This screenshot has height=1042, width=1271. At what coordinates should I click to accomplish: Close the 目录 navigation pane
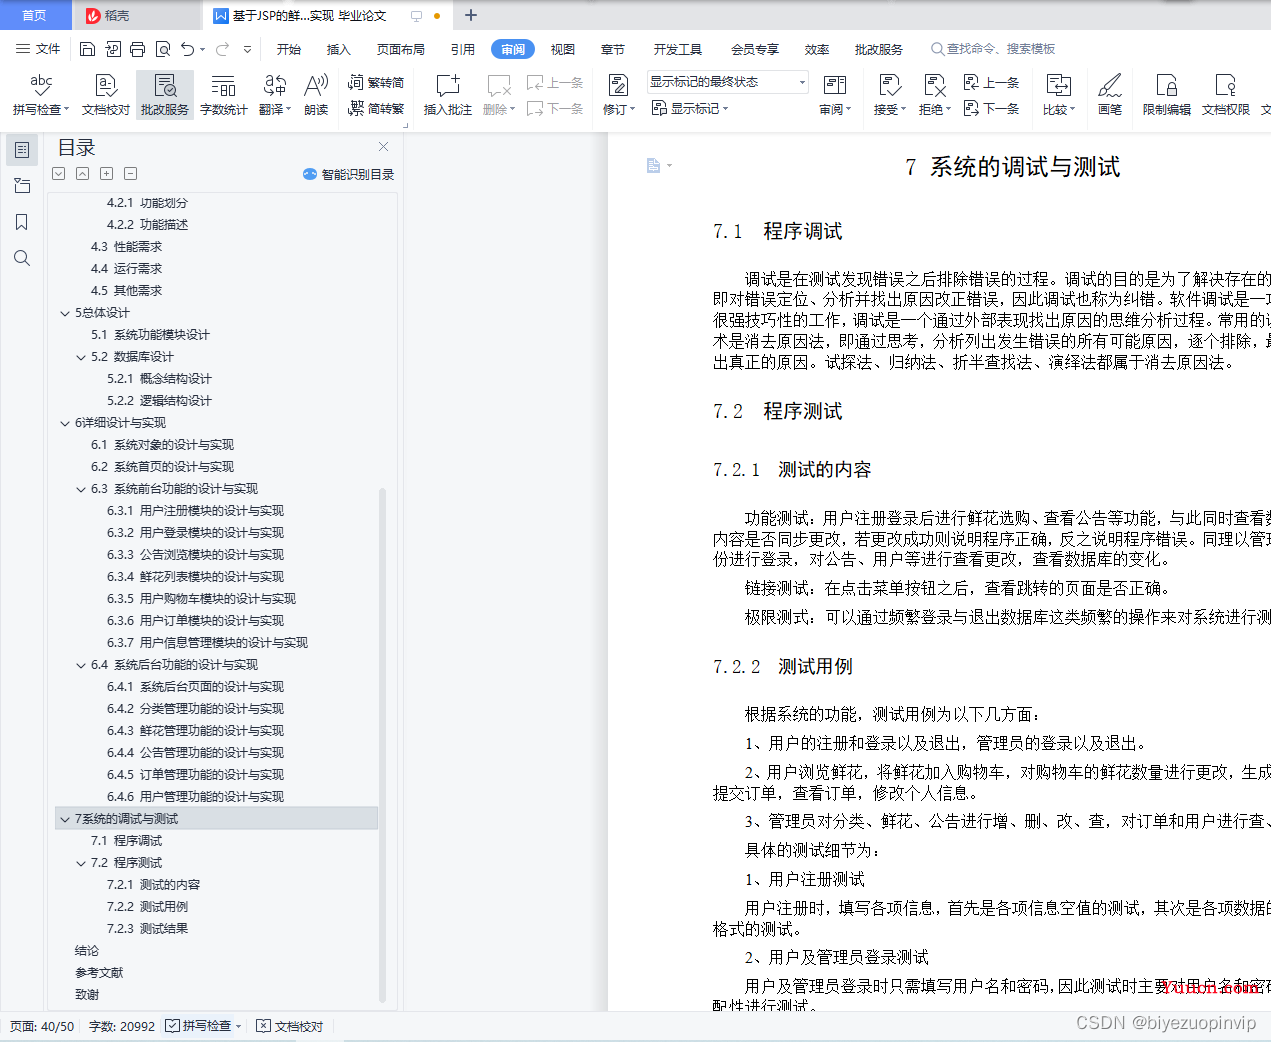(x=383, y=147)
